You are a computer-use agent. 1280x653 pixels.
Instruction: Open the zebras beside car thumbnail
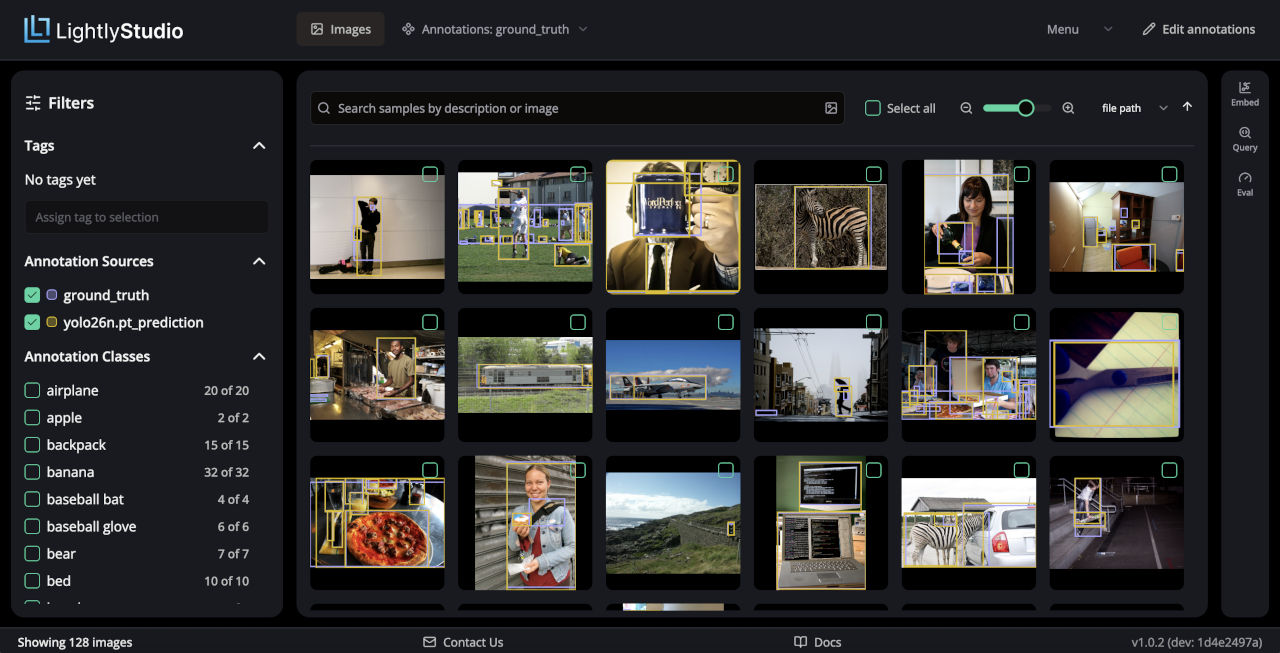(x=969, y=523)
